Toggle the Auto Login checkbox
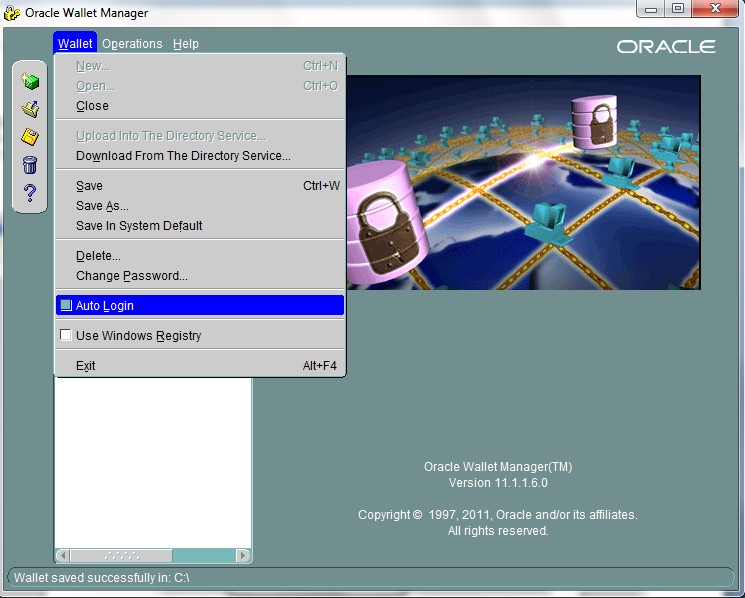The height and width of the screenshot is (598, 745). click(66, 305)
